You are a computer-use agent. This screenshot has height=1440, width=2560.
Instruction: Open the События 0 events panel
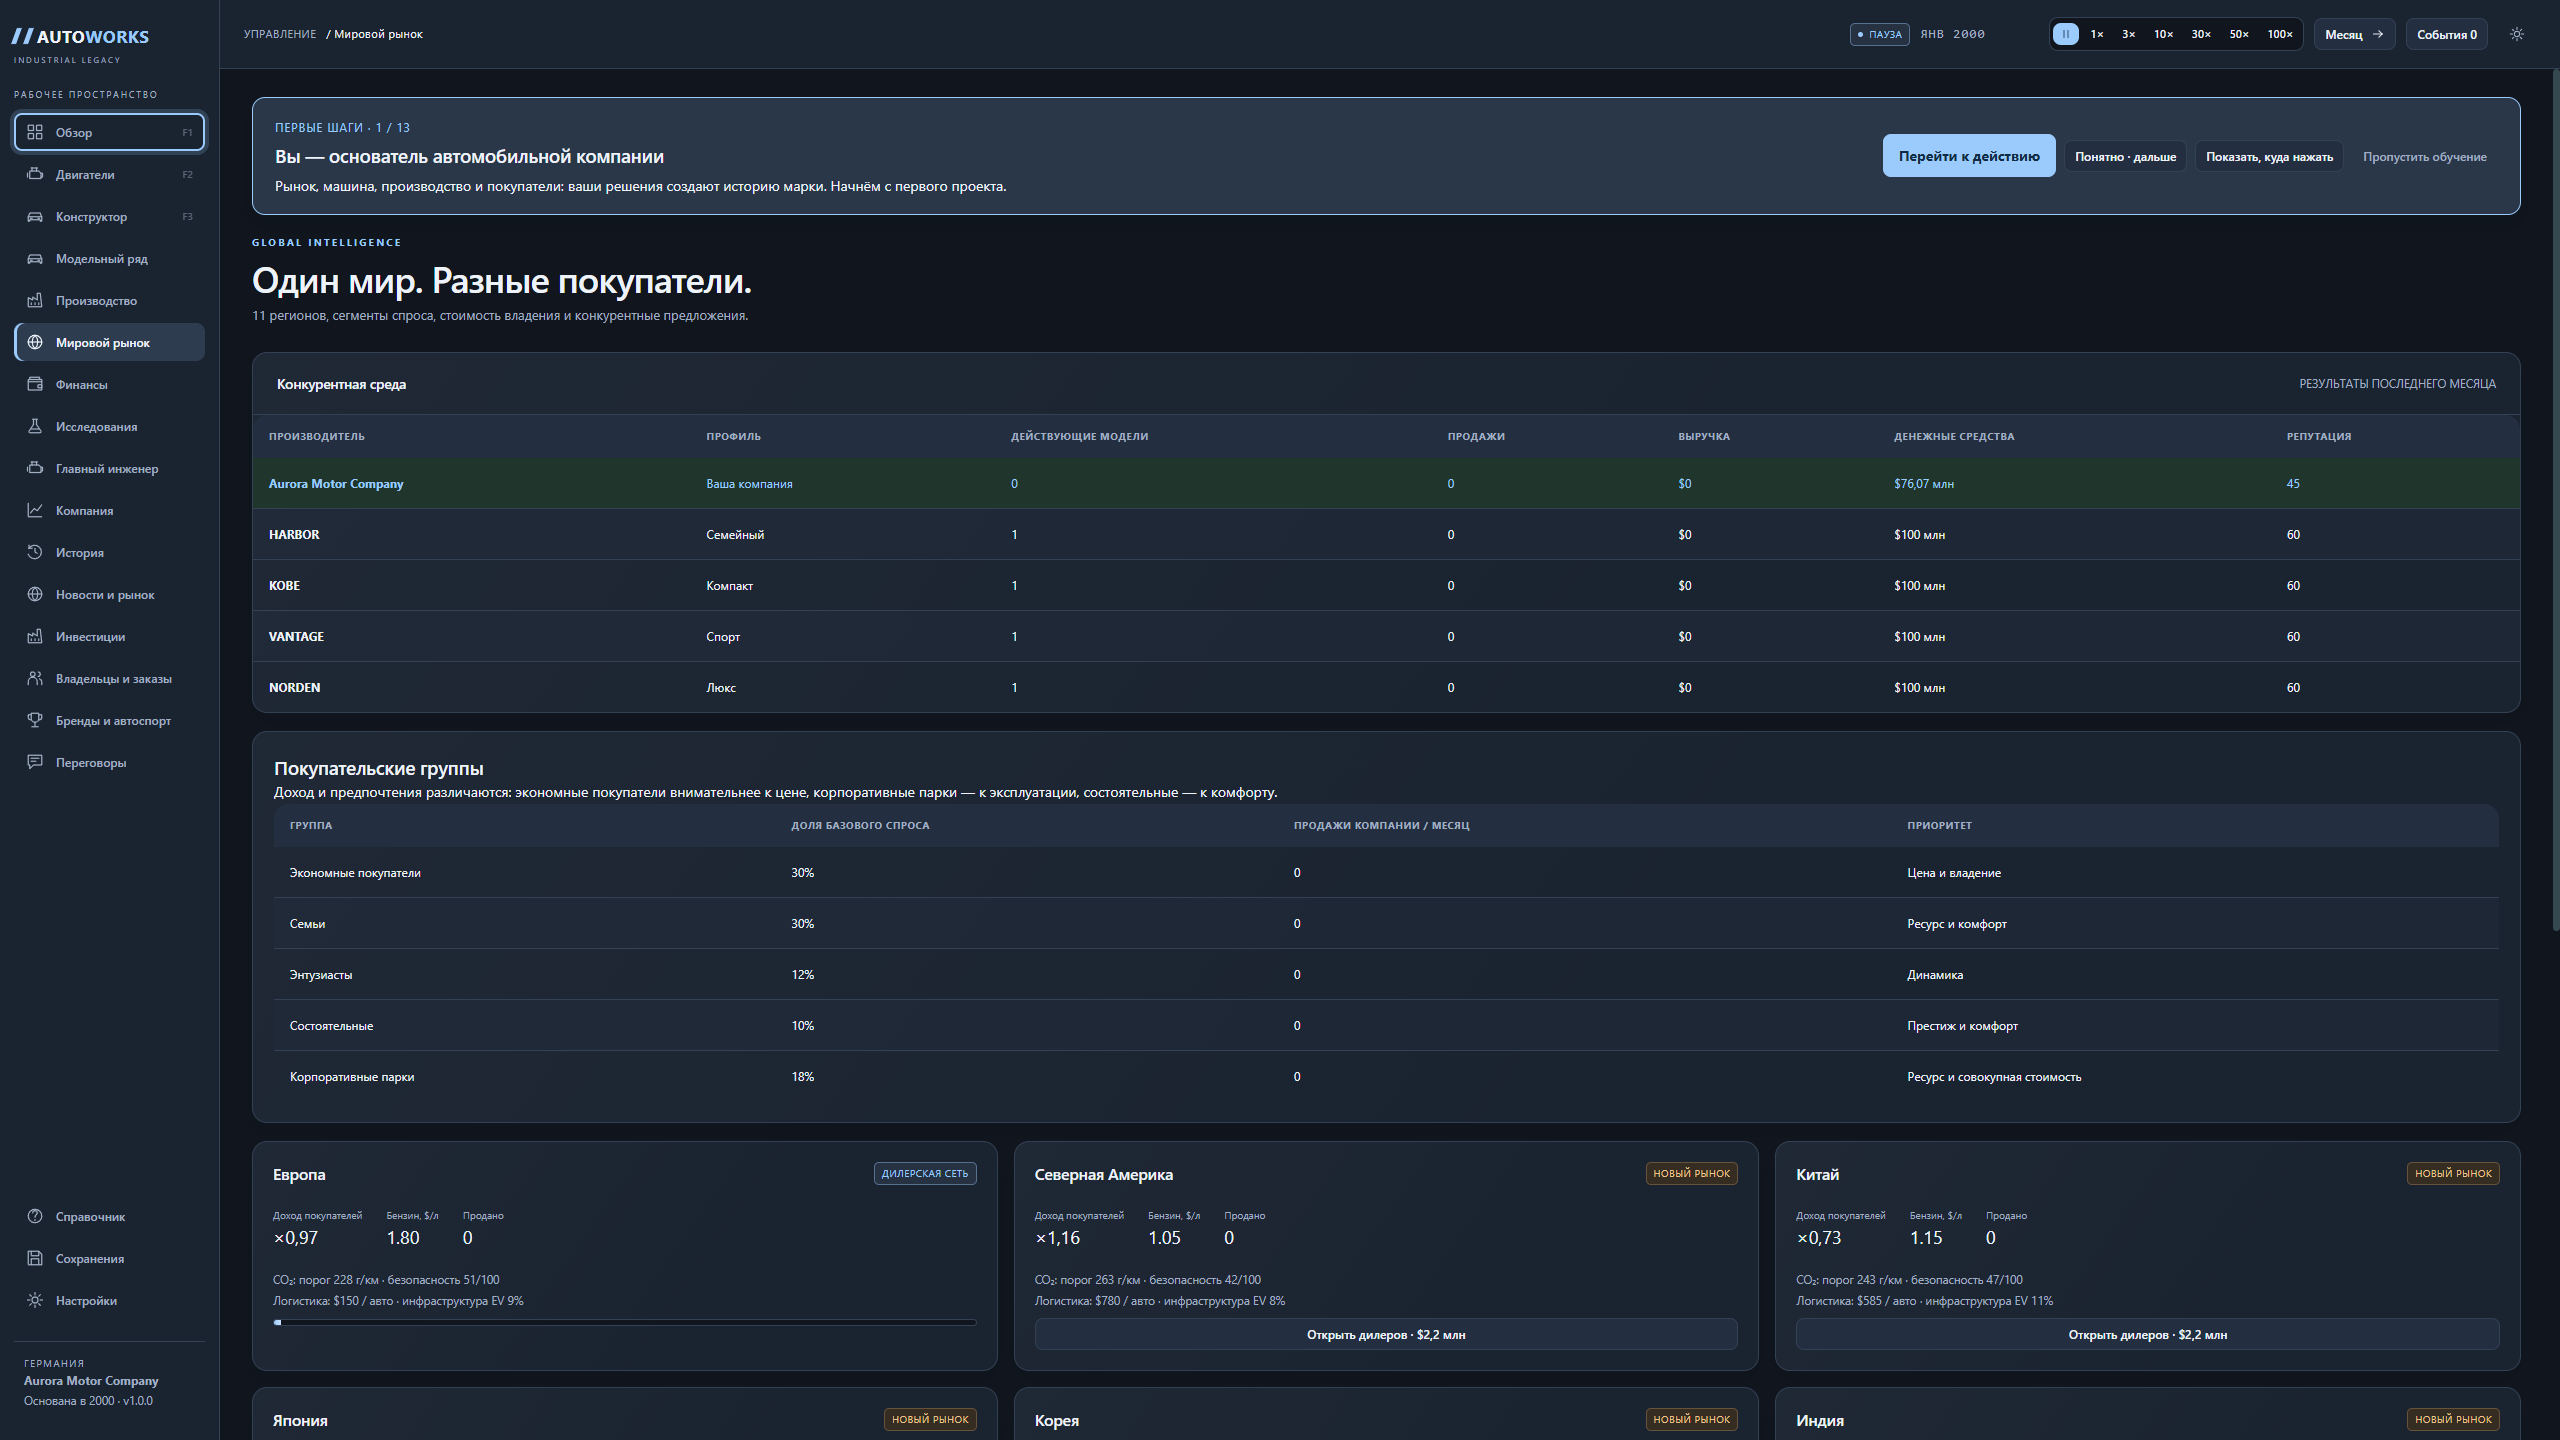pyautogui.click(x=2446, y=34)
